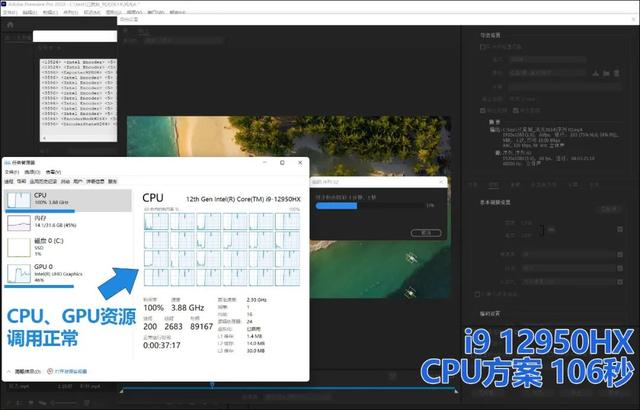Open the 音频 tab in export settings
The height and width of the screenshot is (410, 640).
pyautogui.click(x=515, y=184)
